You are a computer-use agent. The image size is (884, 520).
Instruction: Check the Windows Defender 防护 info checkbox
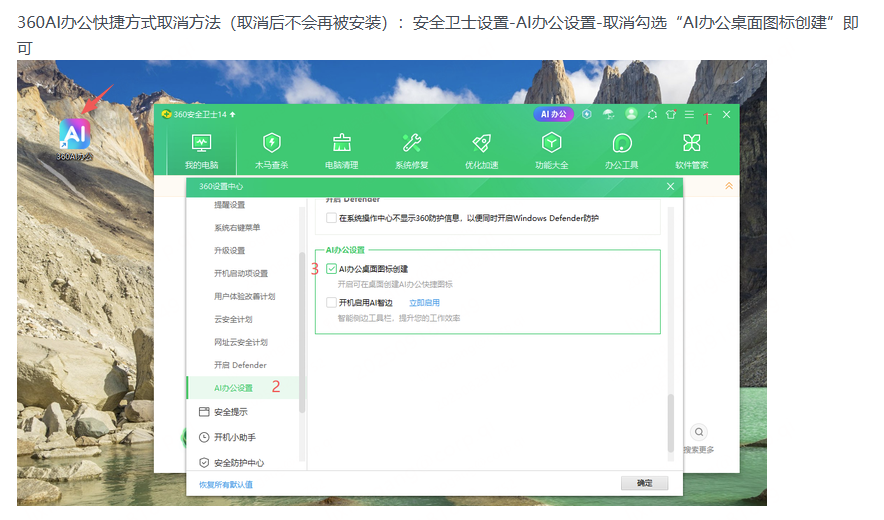coord(331,218)
